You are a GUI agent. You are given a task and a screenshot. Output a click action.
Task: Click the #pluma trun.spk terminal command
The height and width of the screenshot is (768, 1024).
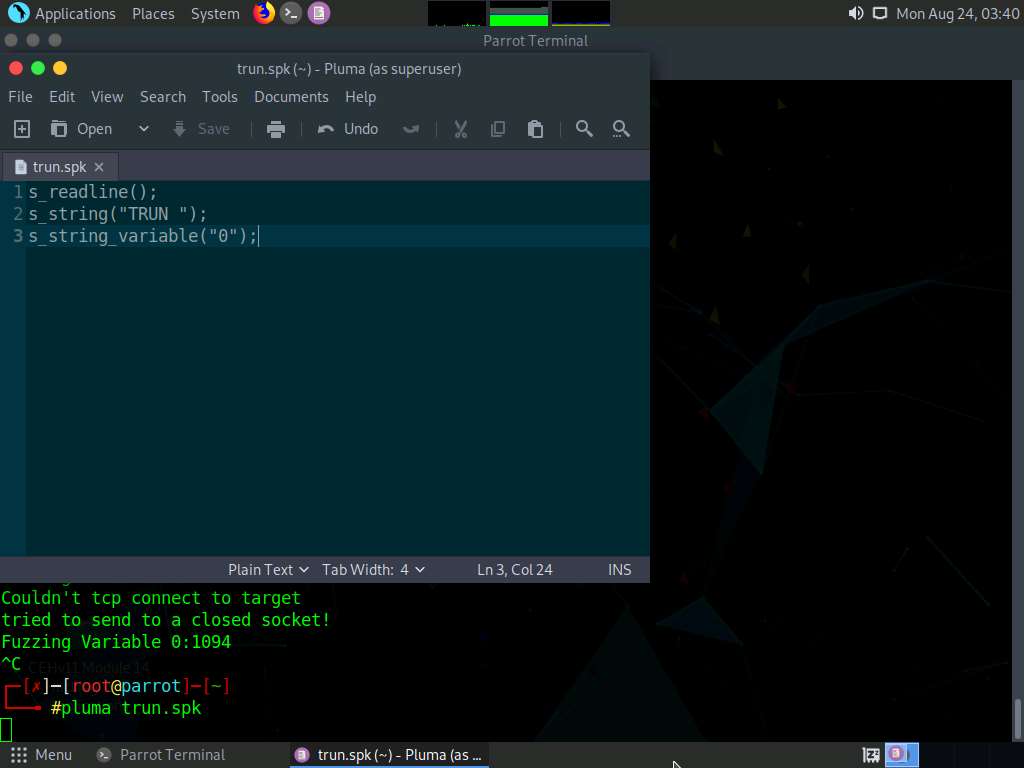coord(126,708)
